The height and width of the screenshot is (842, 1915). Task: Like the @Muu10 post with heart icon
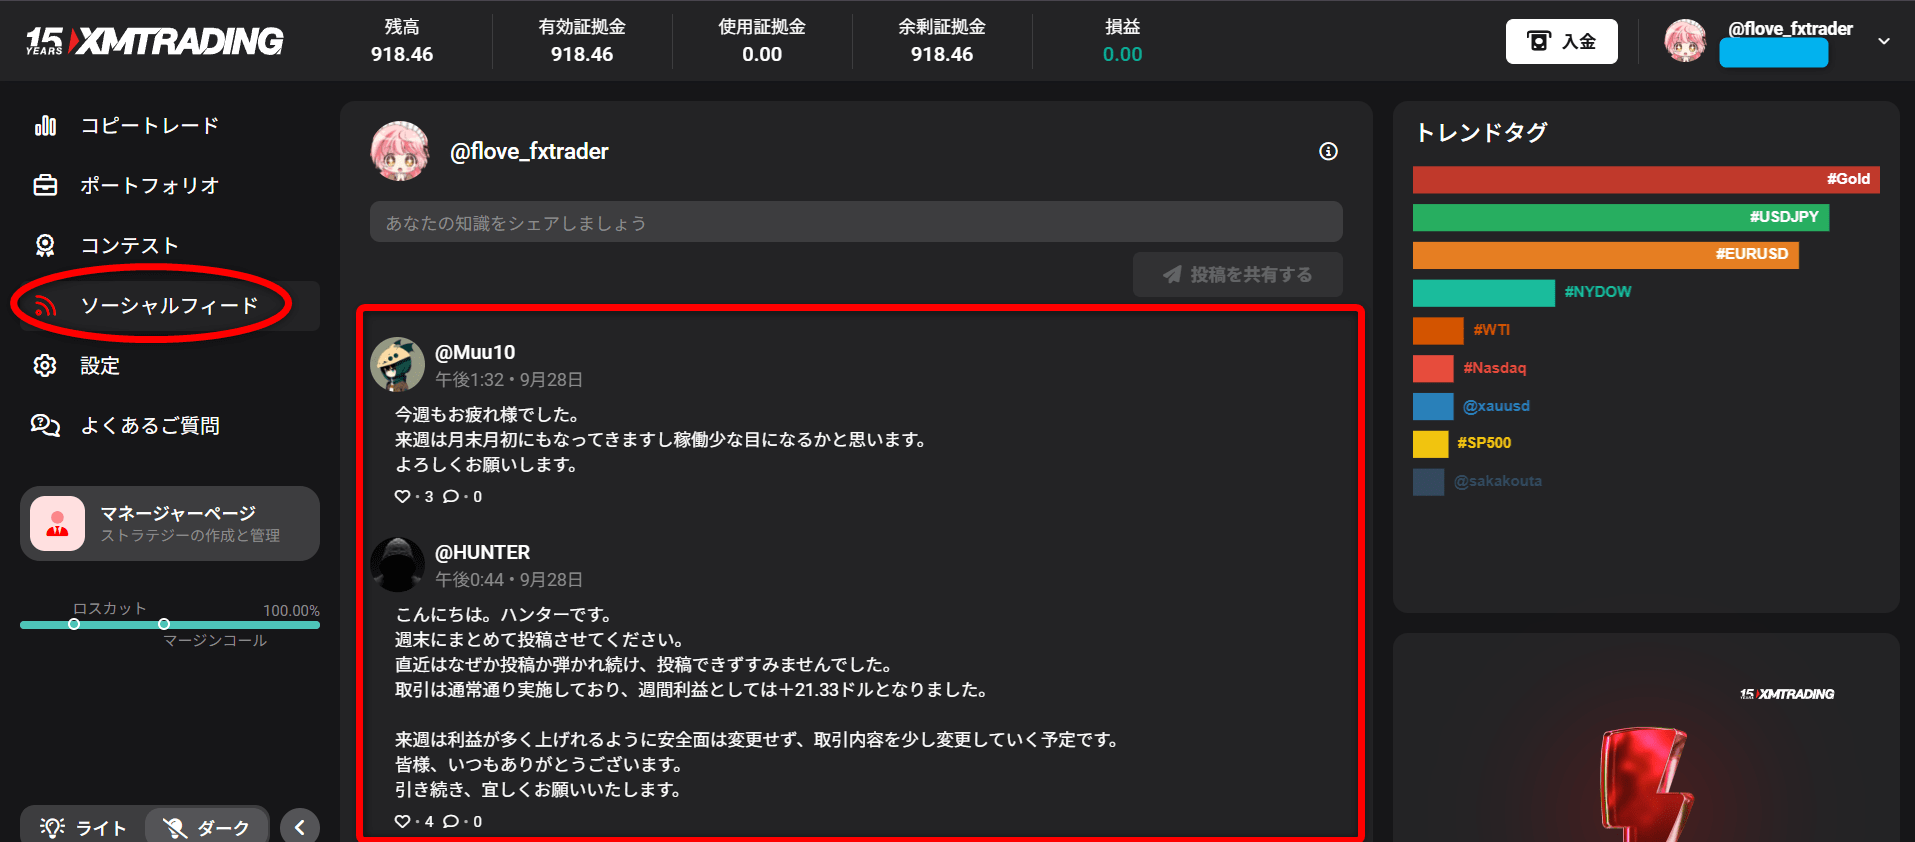402,496
